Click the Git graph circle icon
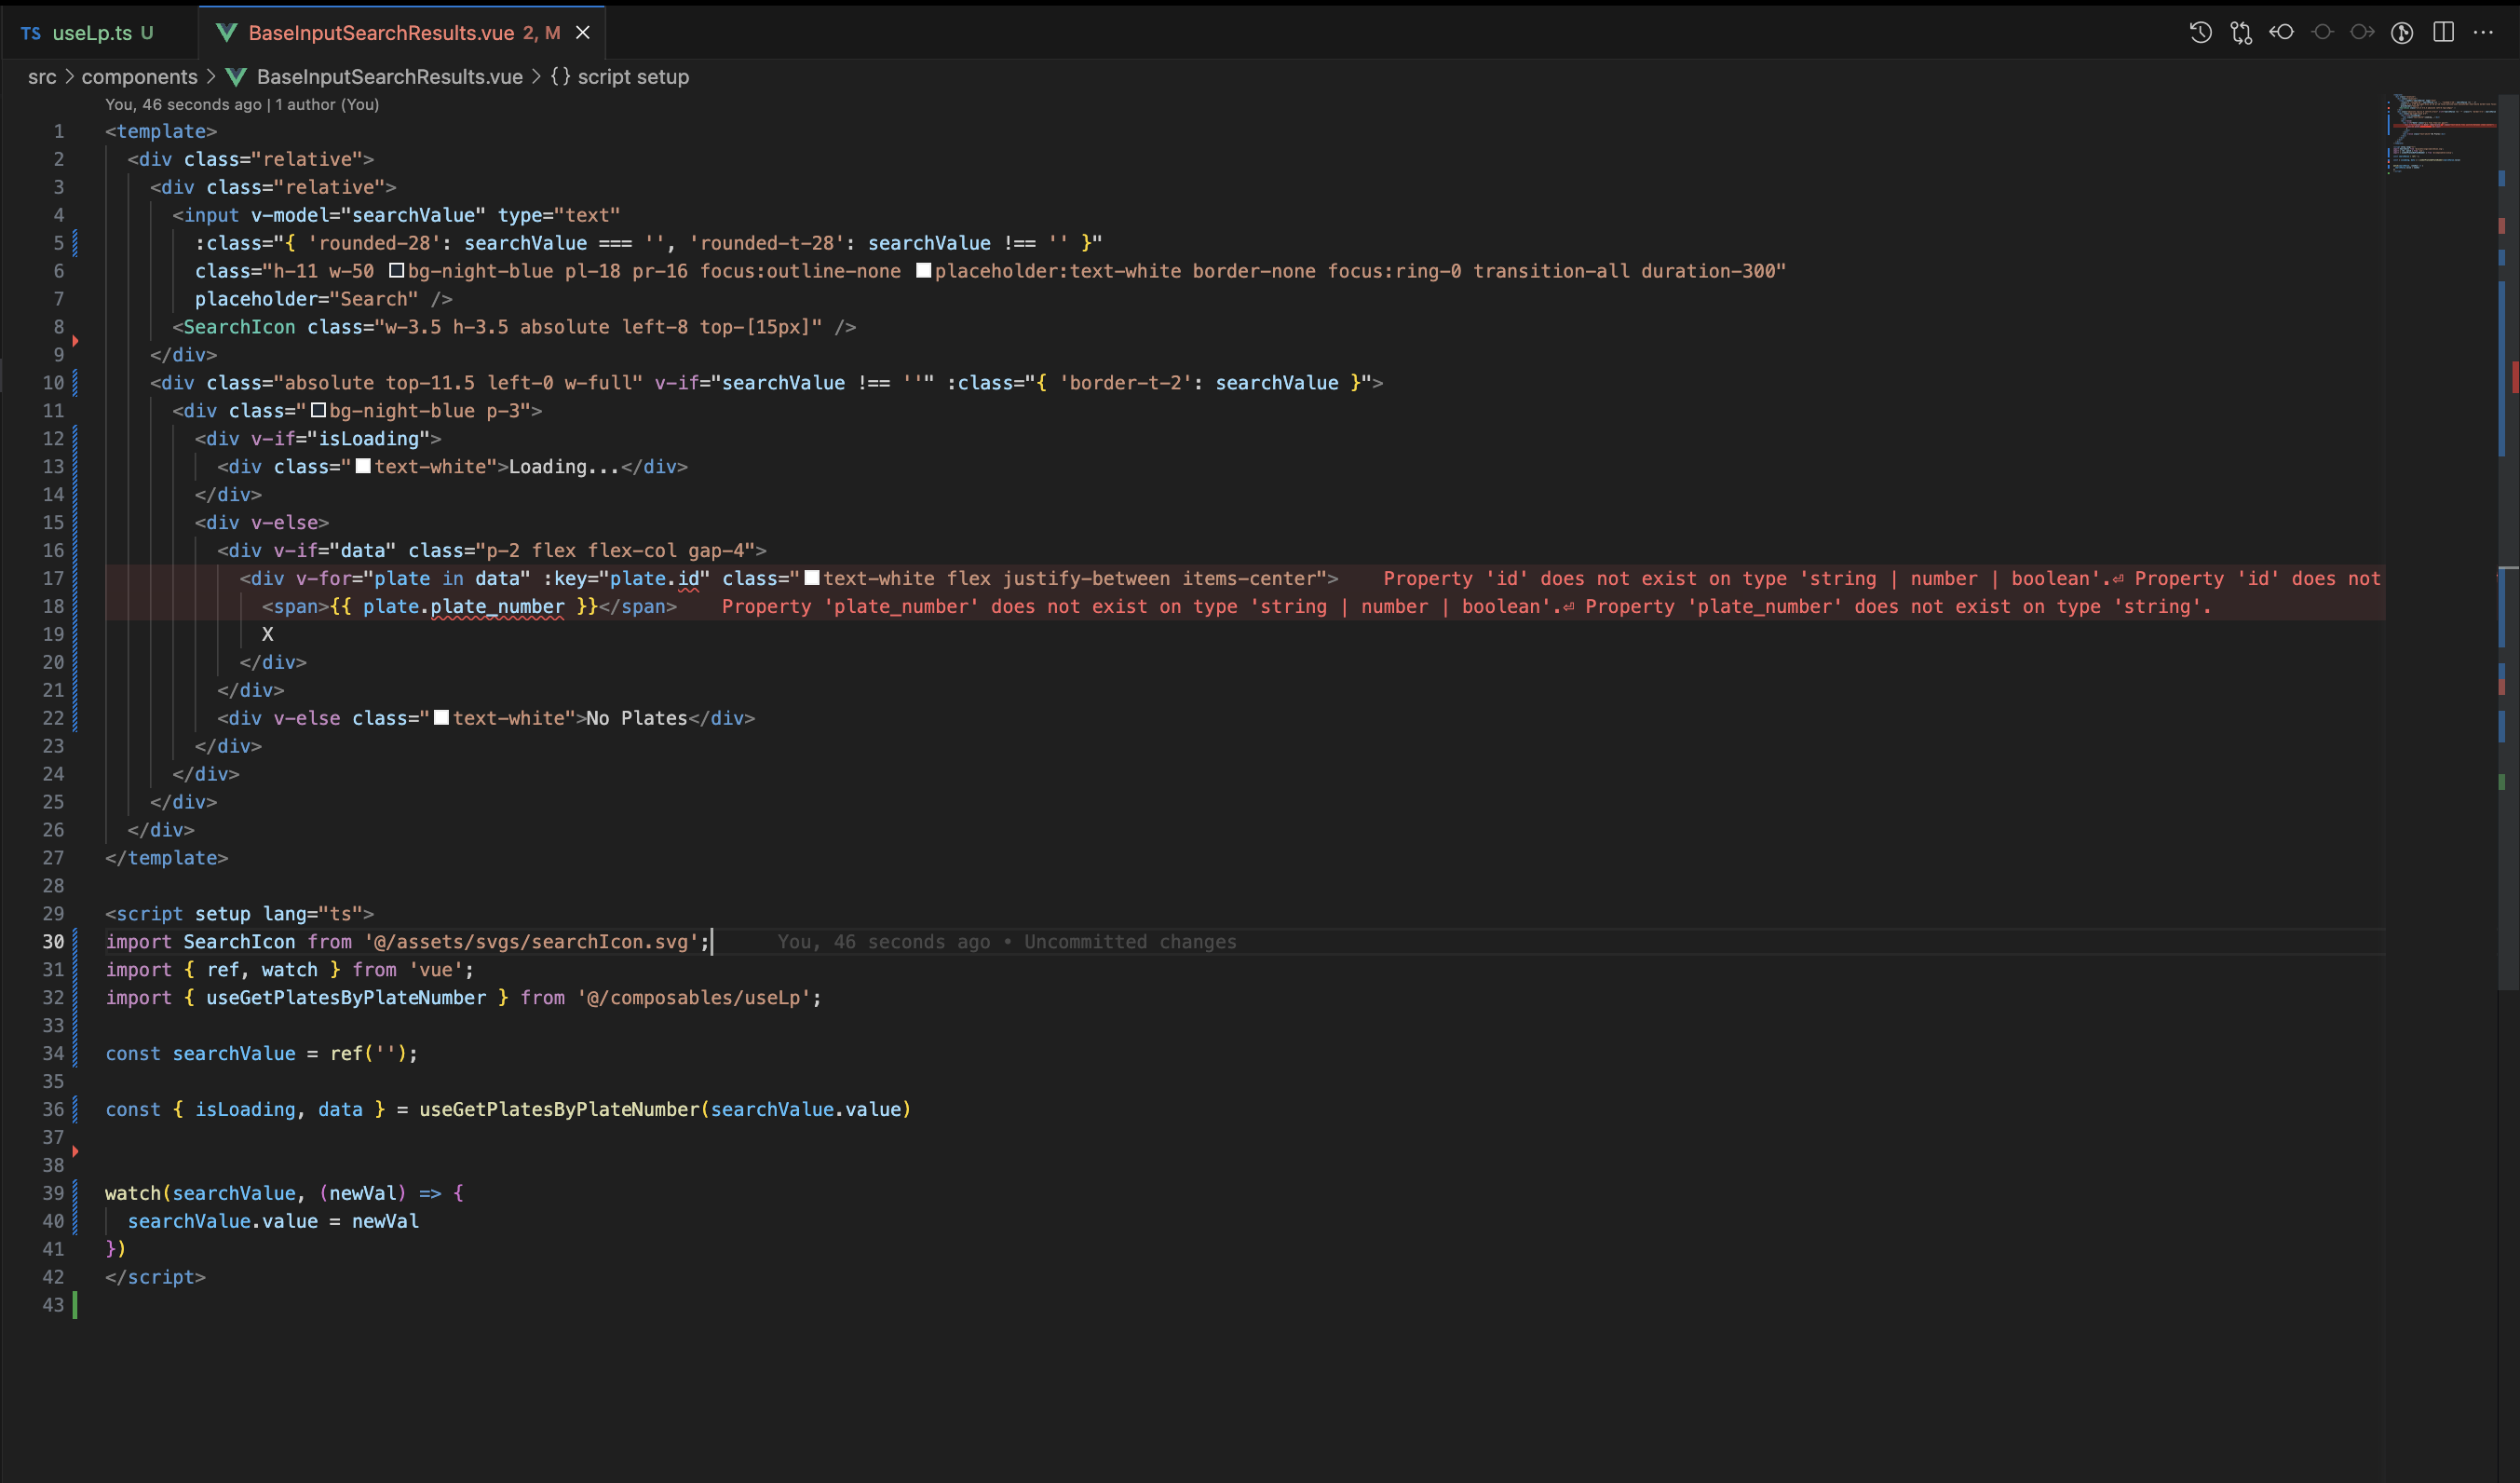The image size is (2520, 1483). (x=2402, y=33)
